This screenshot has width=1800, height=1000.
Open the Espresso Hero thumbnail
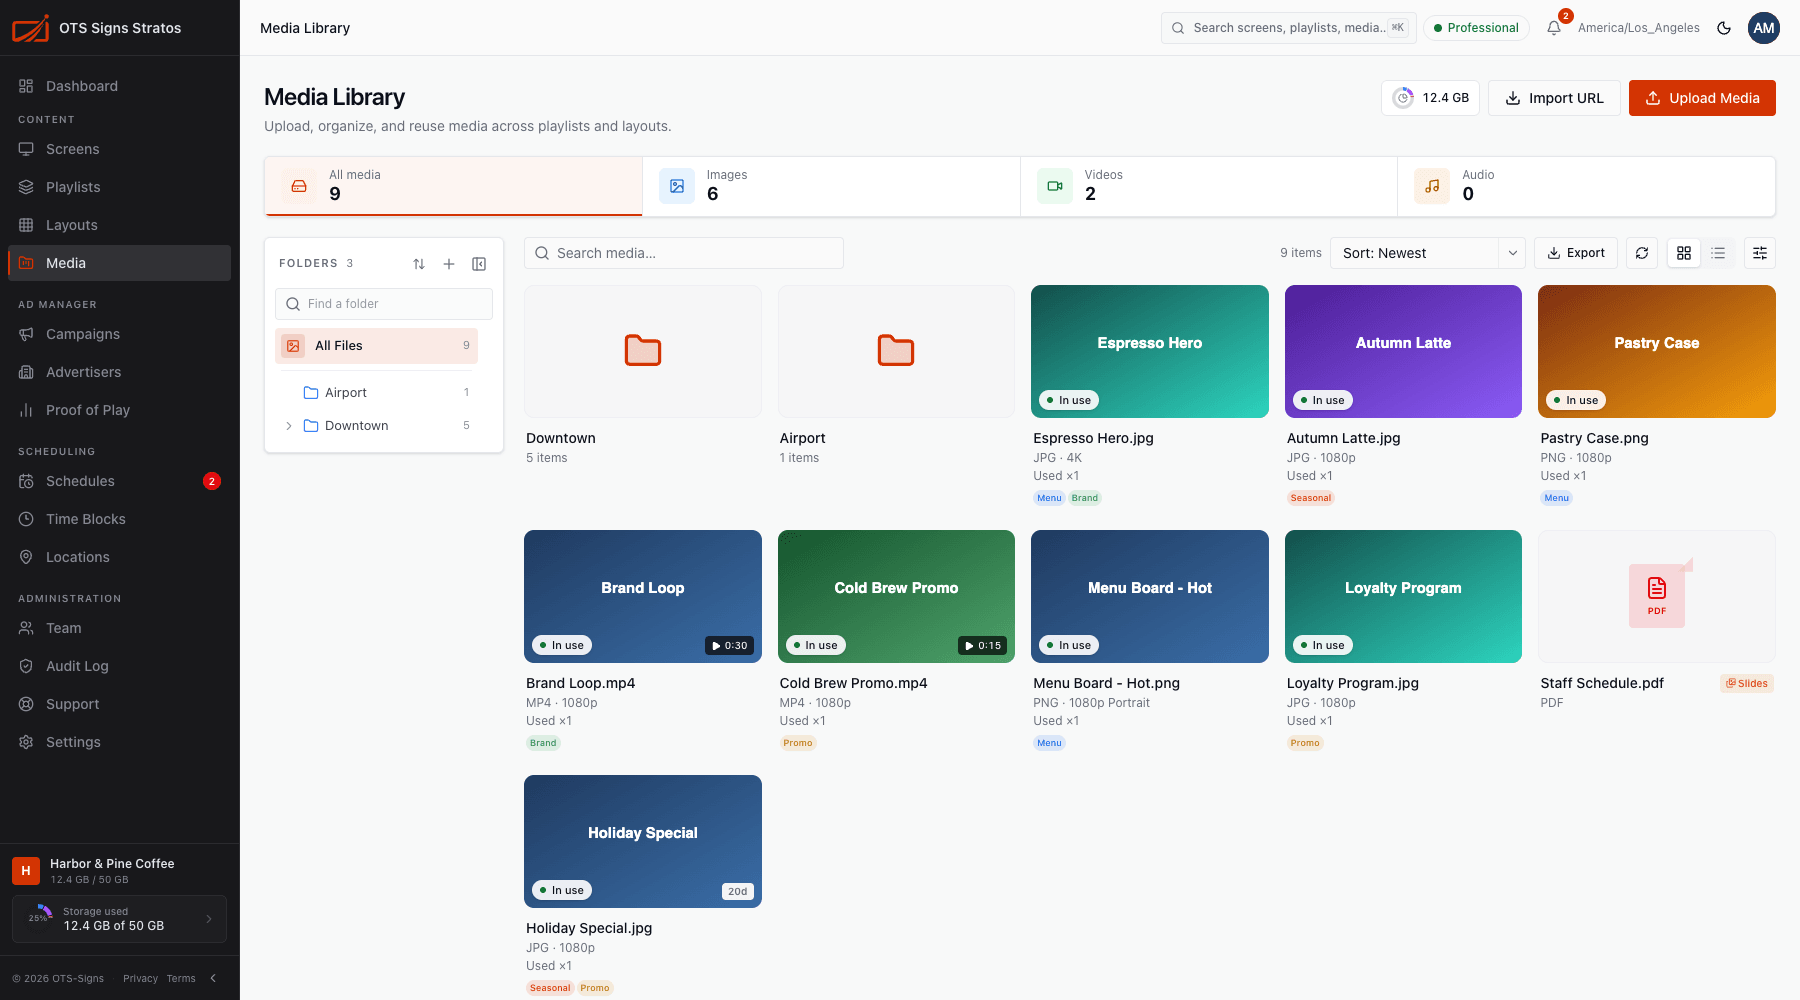pyautogui.click(x=1150, y=351)
